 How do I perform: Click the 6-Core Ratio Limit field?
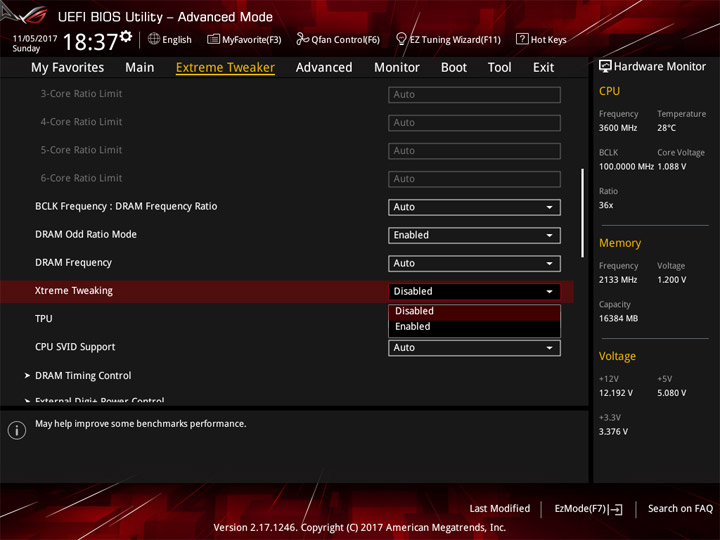pyautogui.click(x=474, y=179)
